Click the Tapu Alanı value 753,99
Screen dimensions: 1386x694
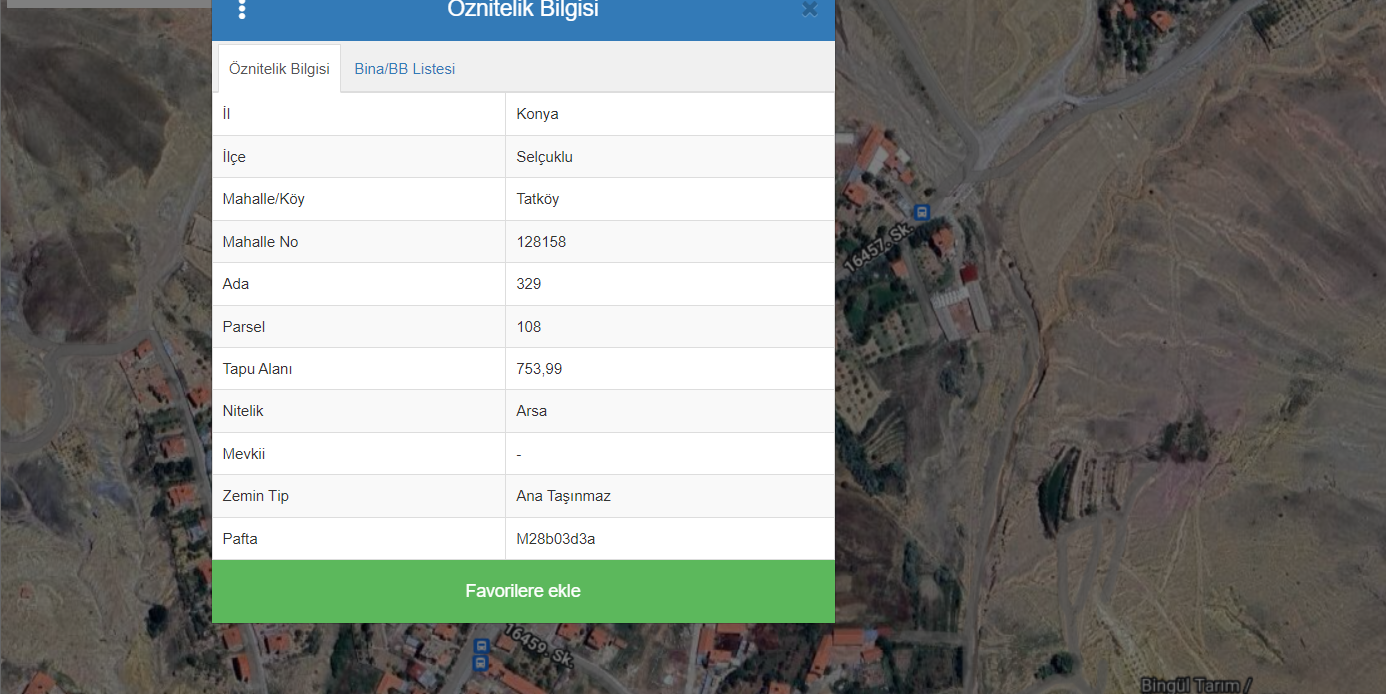tap(539, 369)
